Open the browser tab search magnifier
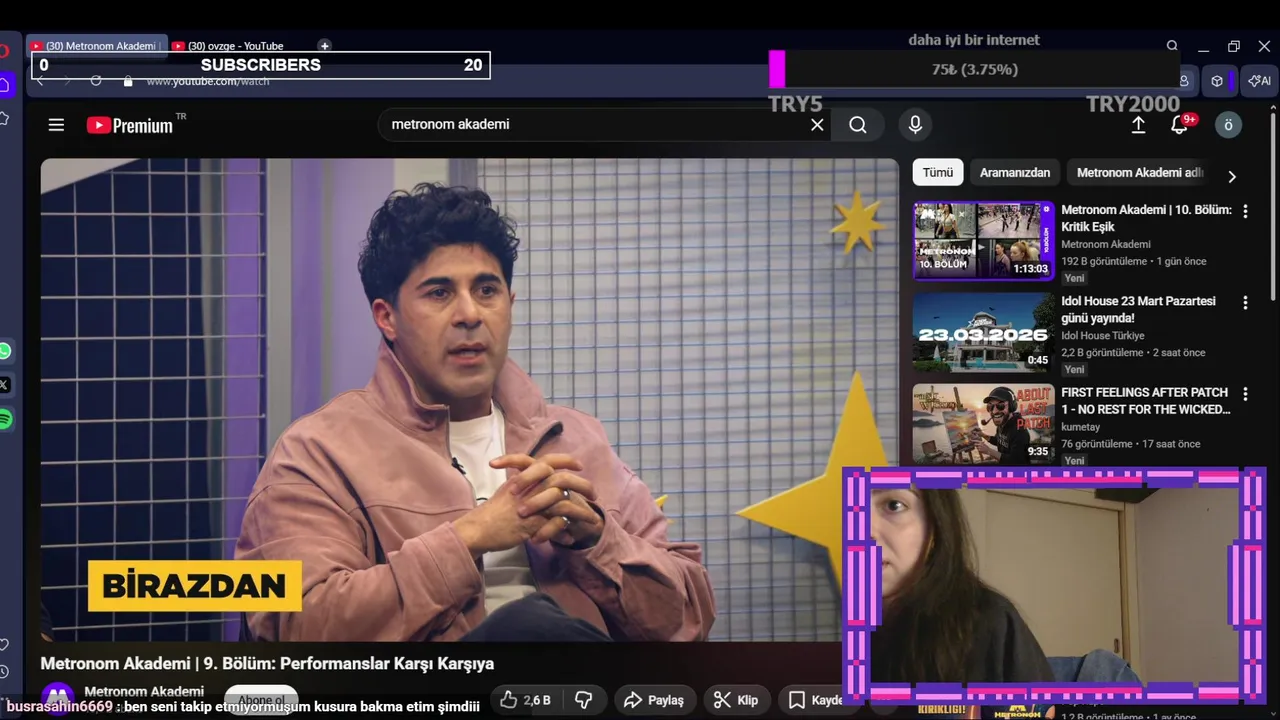This screenshot has width=1280, height=720. pyautogui.click(x=1172, y=46)
